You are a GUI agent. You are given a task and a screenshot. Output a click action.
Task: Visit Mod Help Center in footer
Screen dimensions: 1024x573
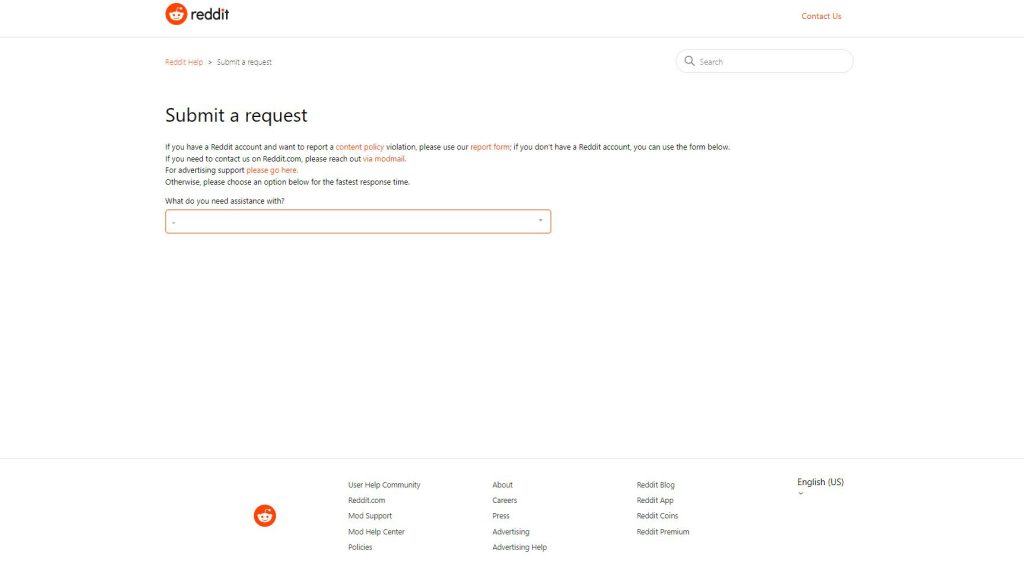[x=376, y=532]
